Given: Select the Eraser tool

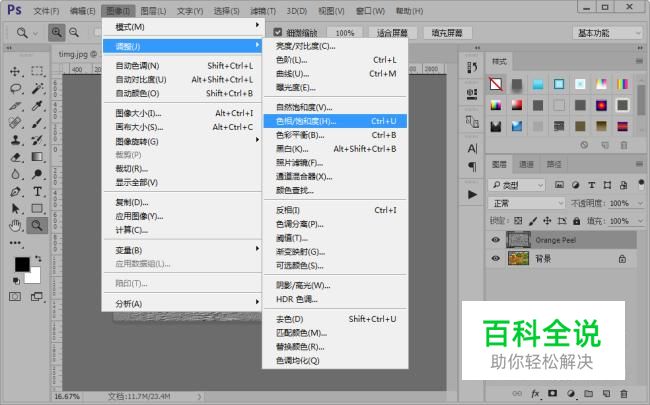Looking at the screenshot, I should (x=15, y=157).
